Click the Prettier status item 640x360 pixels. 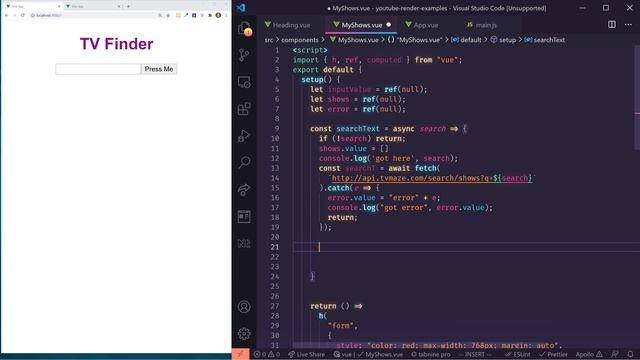[x=553, y=354]
